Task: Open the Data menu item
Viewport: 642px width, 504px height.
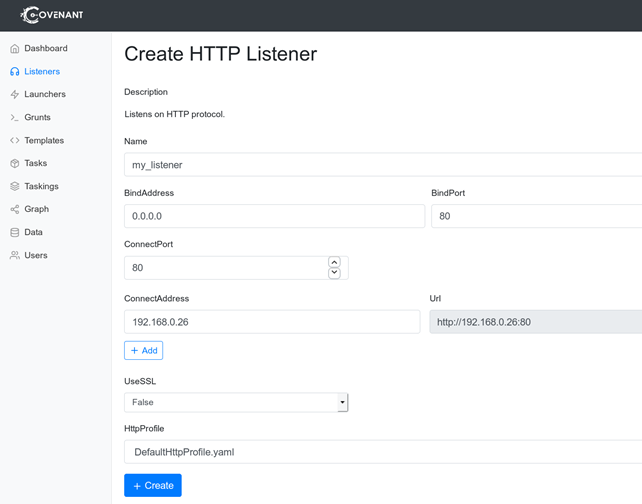Action: point(33,232)
